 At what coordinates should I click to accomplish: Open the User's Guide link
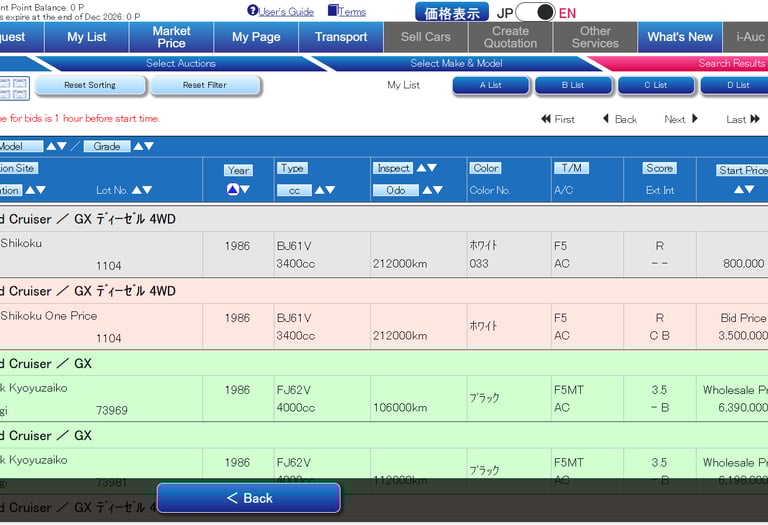pos(286,12)
